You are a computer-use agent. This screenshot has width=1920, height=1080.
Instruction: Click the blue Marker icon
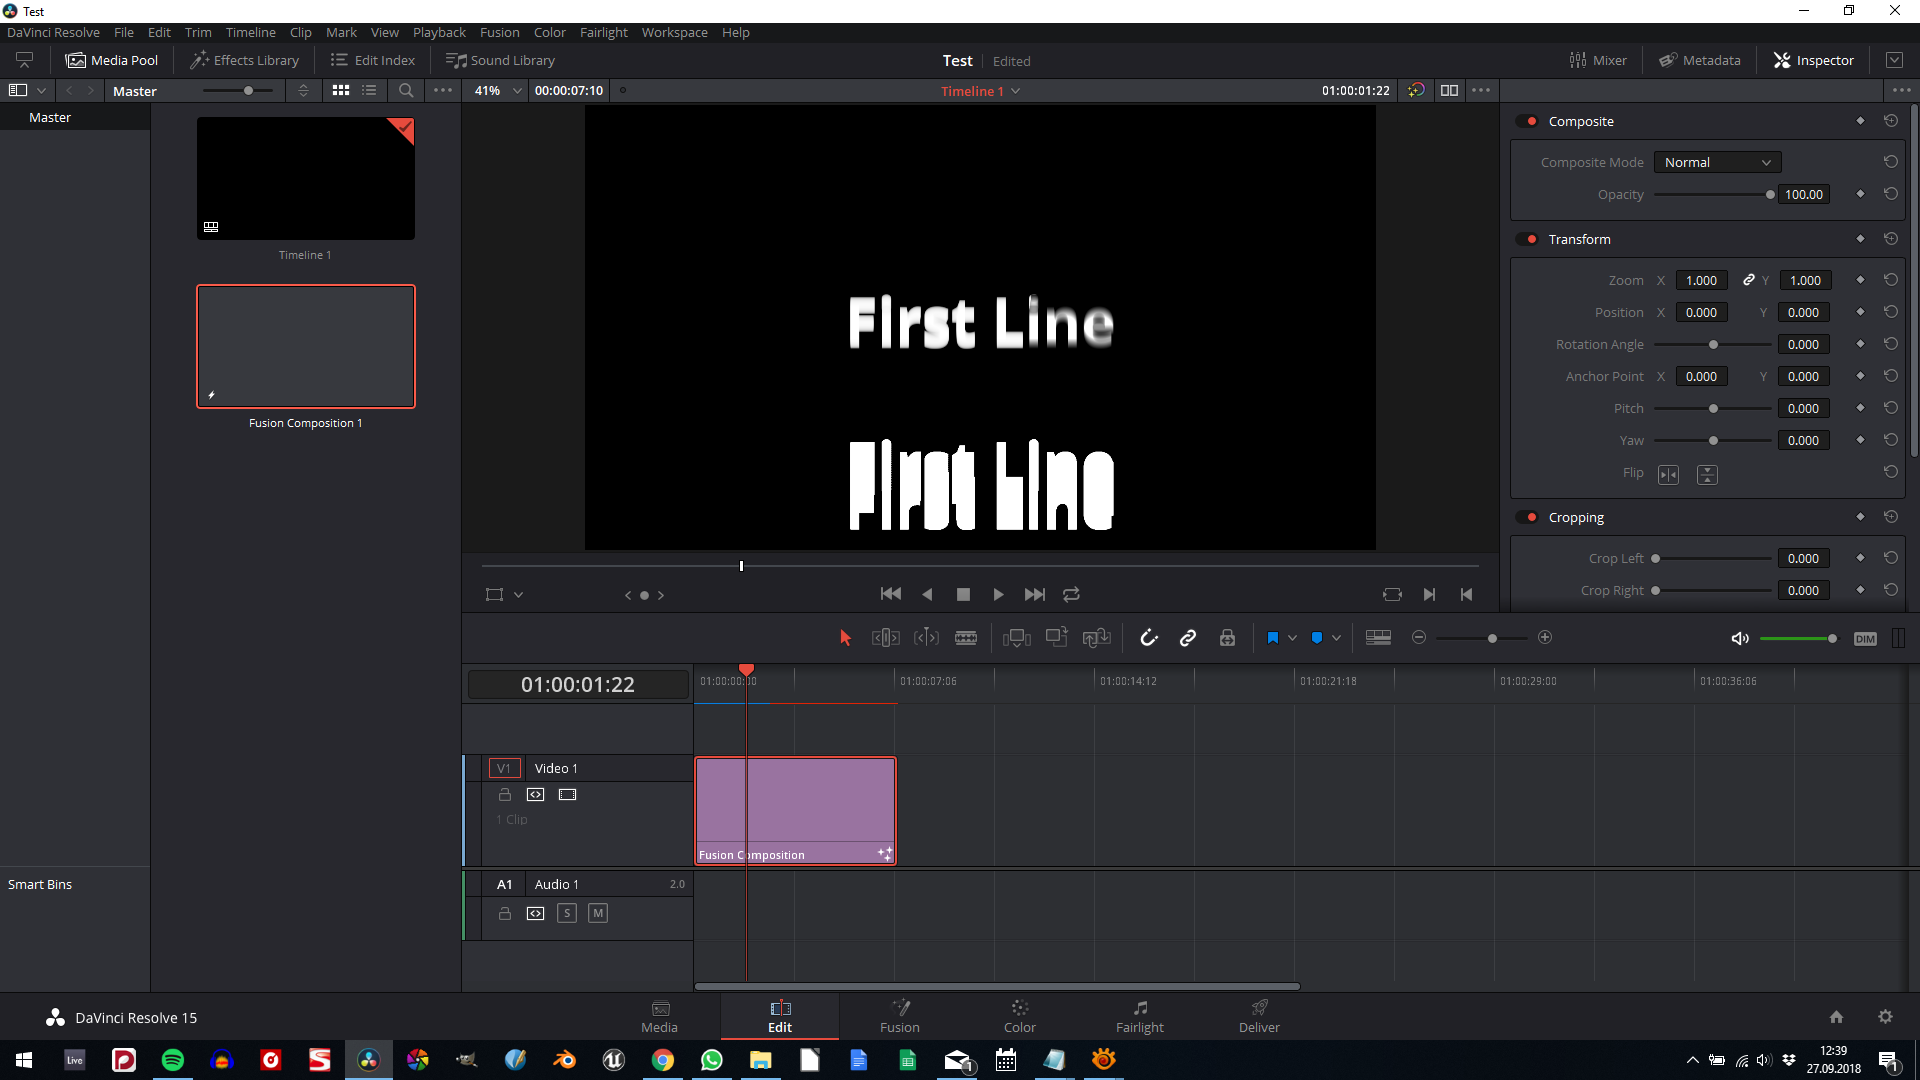pos(1316,638)
